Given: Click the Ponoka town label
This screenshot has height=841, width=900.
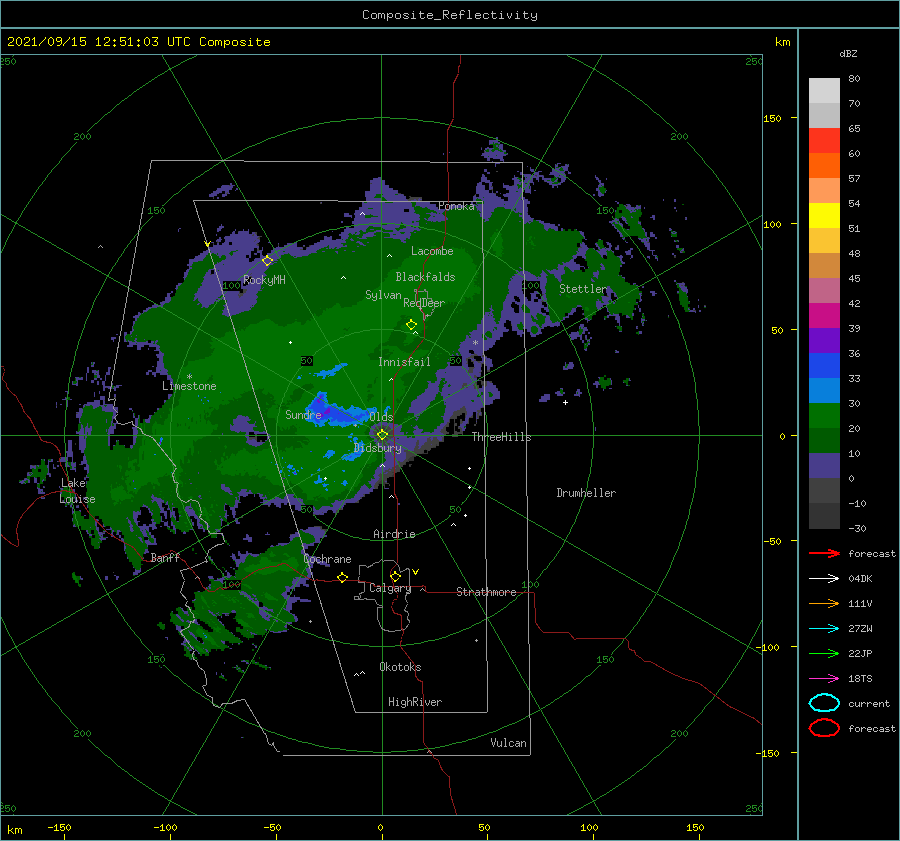Looking at the screenshot, I should pyautogui.click(x=457, y=206).
